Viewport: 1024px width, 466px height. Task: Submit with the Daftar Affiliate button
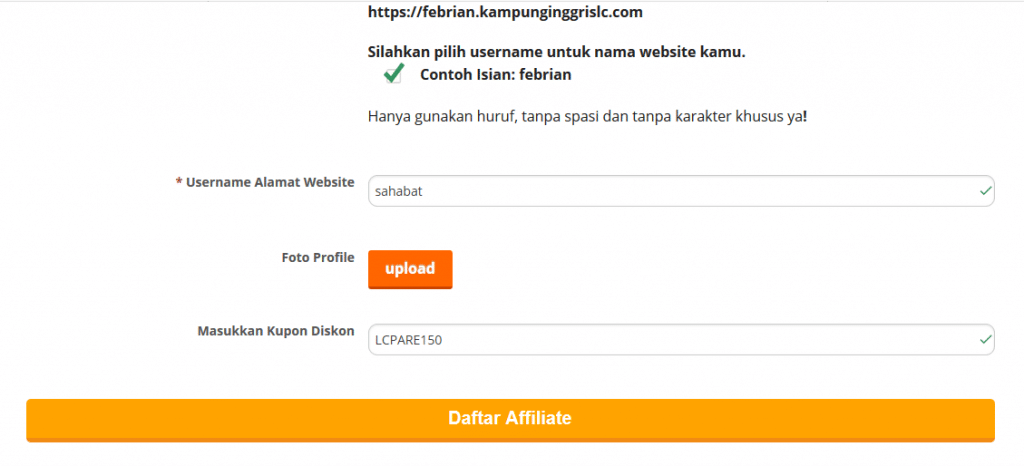510,418
